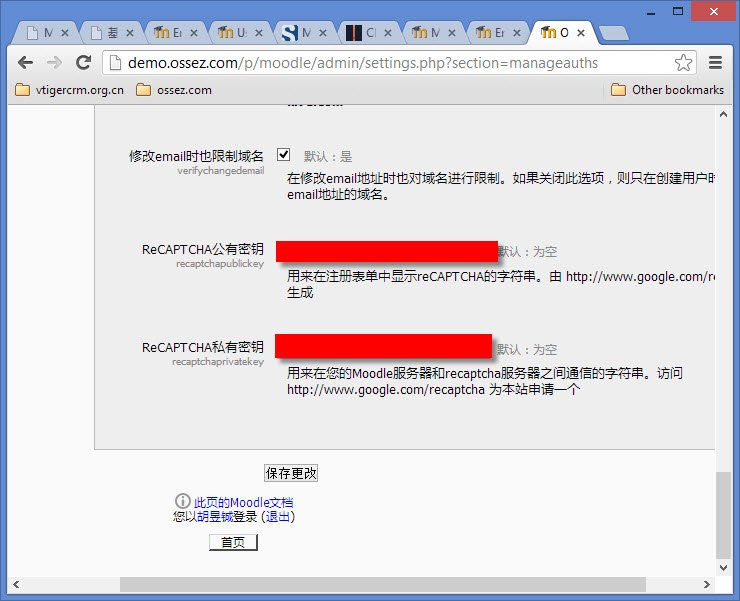Click the horizontal scrollbar left arrow

tap(16, 584)
